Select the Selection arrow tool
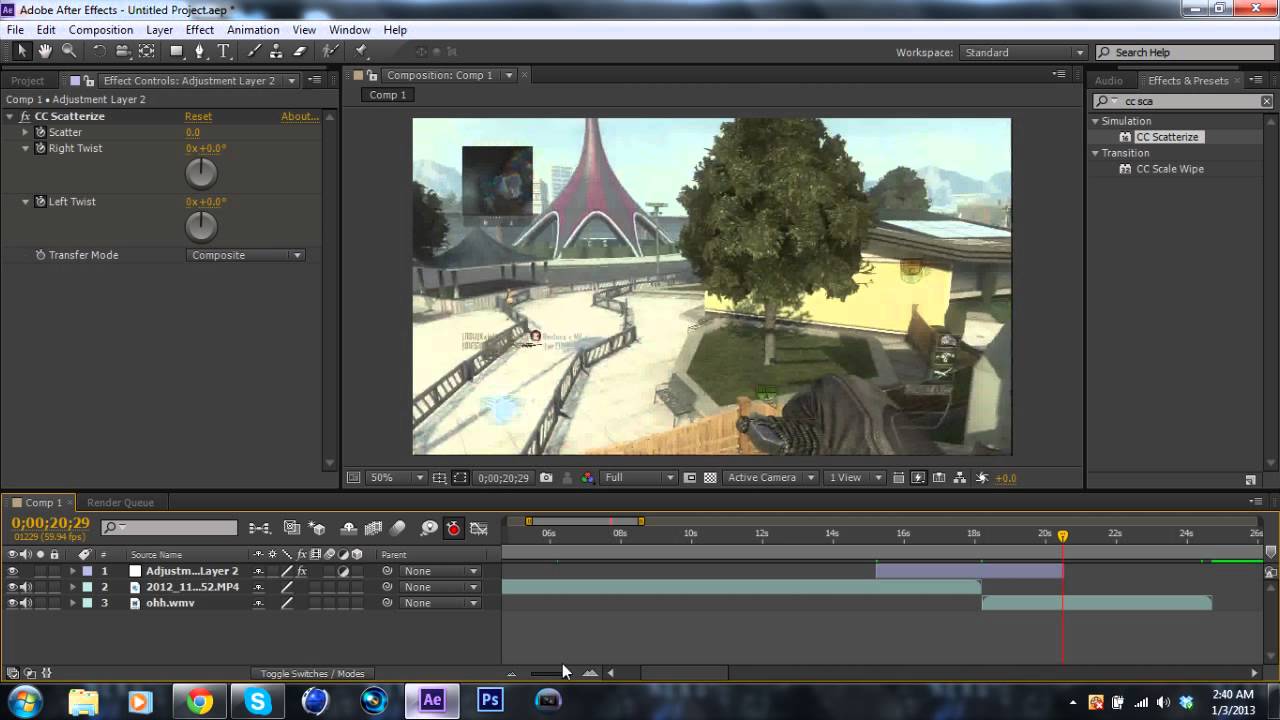Image resolution: width=1280 pixels, height=720 pixels. click(x=22, y=51)
